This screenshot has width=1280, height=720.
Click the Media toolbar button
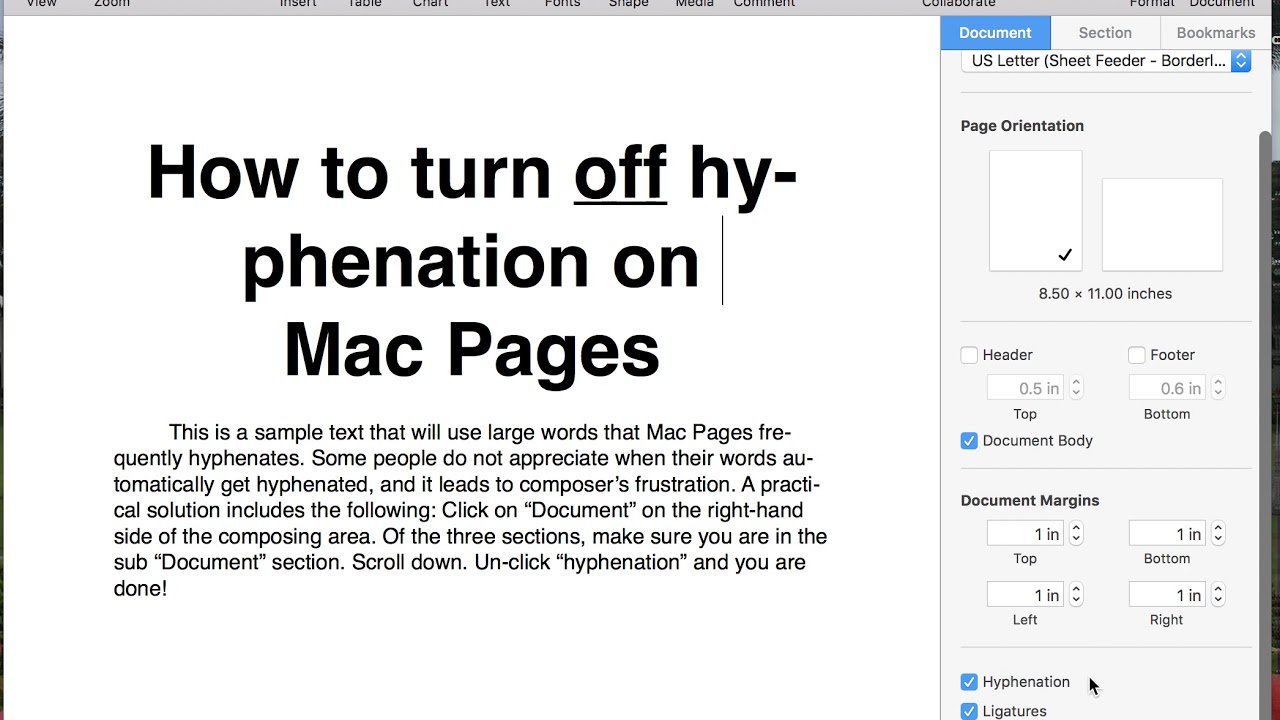pyautogui.click(x=695, y=4)
